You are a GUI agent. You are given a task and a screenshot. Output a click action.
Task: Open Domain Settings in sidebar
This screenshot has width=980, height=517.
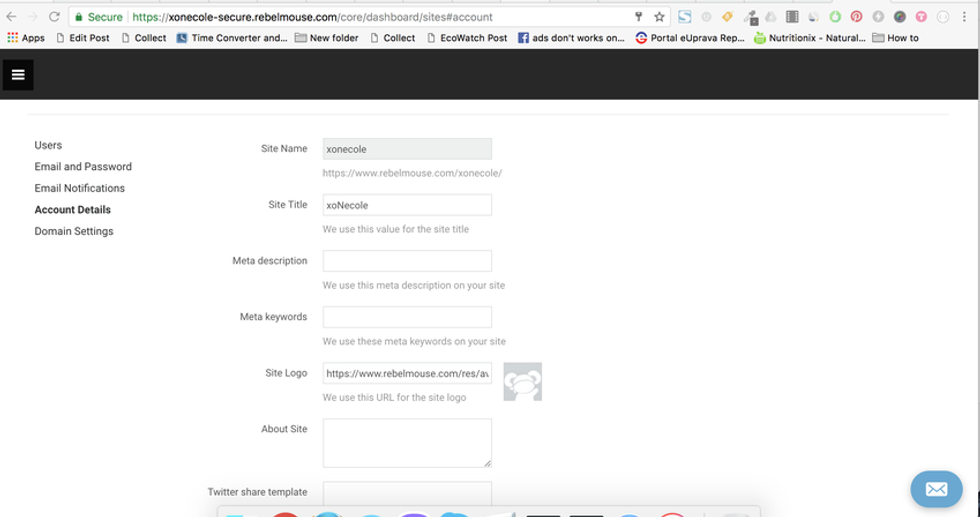[x=74, y=231]
